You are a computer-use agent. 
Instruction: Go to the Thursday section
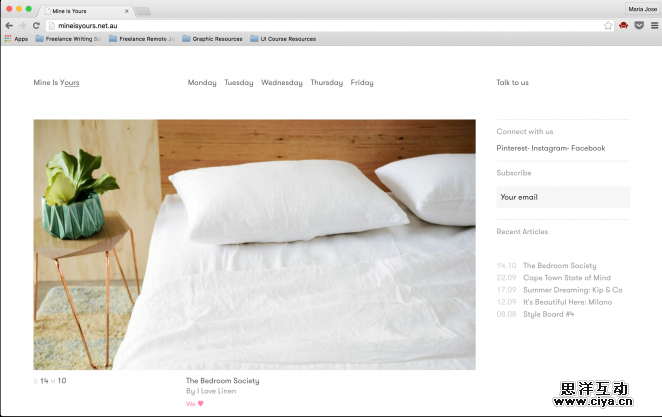(x=326, y=83)
